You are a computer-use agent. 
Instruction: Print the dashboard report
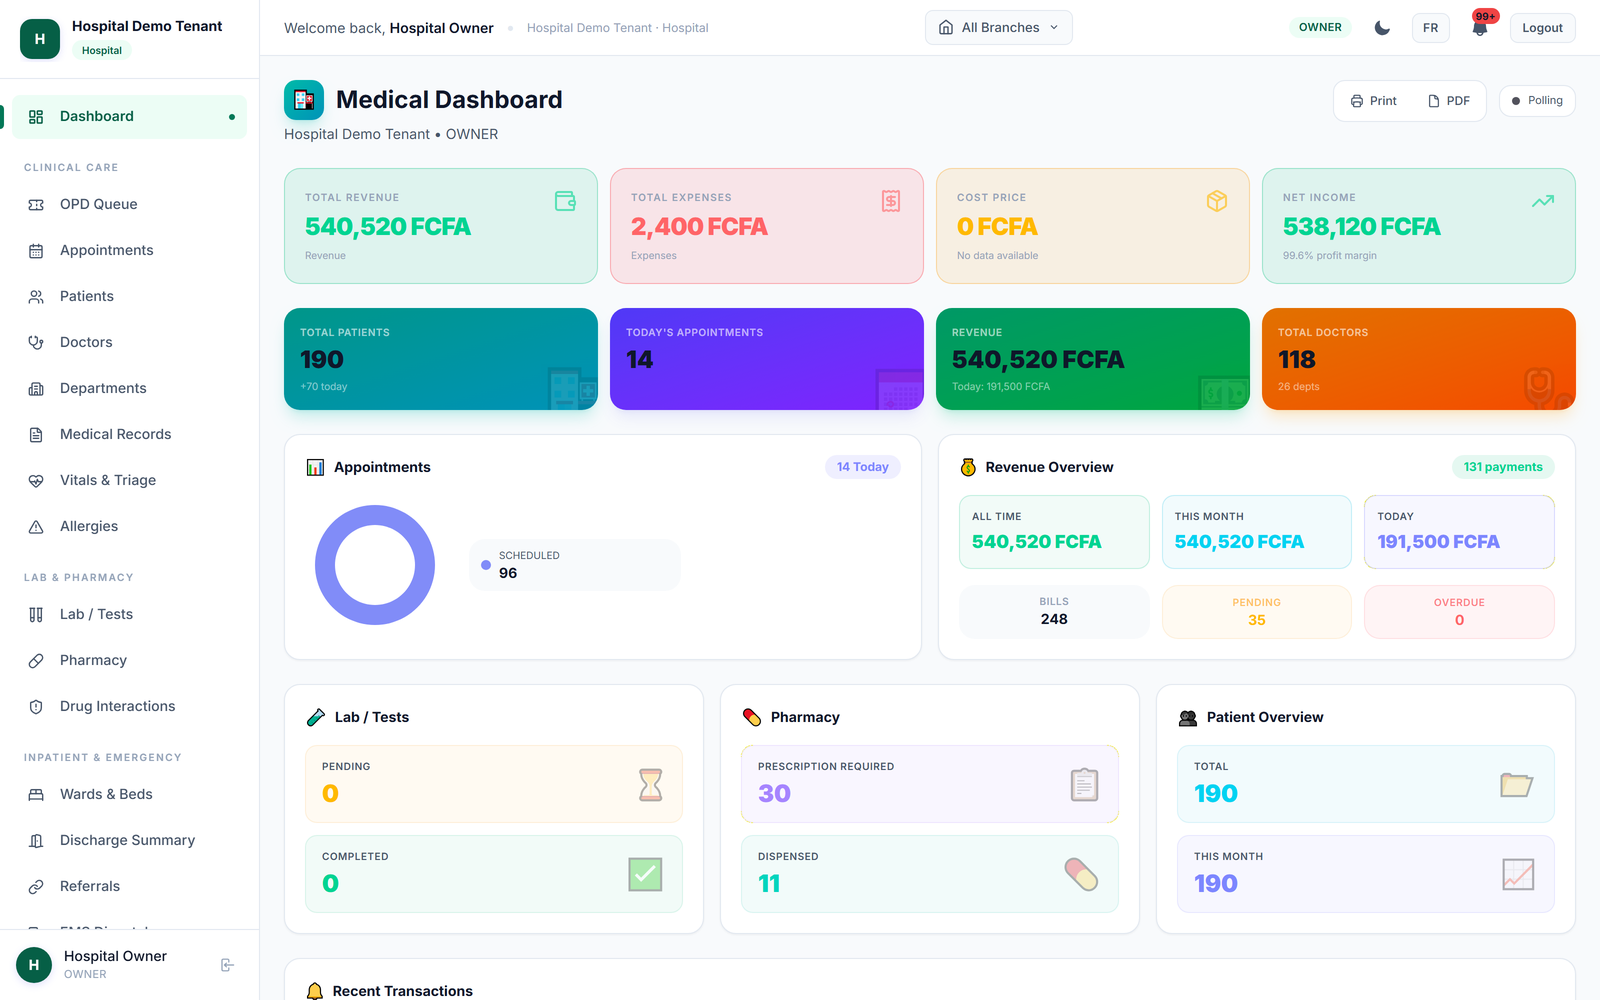click(1374, 101)
